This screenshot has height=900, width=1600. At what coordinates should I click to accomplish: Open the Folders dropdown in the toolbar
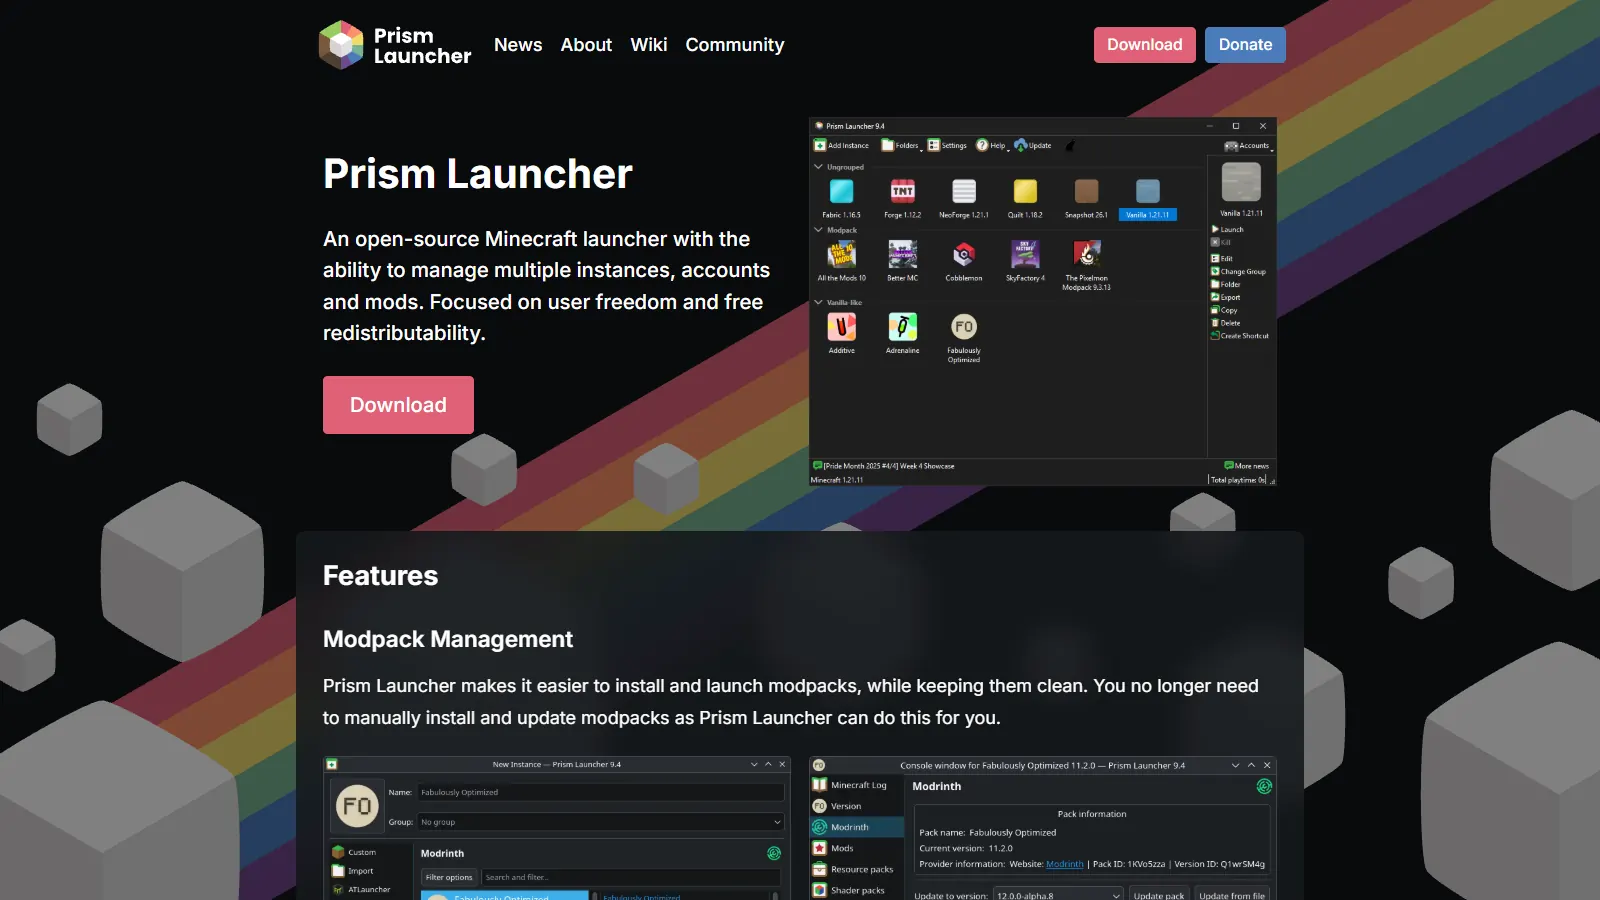902,145
